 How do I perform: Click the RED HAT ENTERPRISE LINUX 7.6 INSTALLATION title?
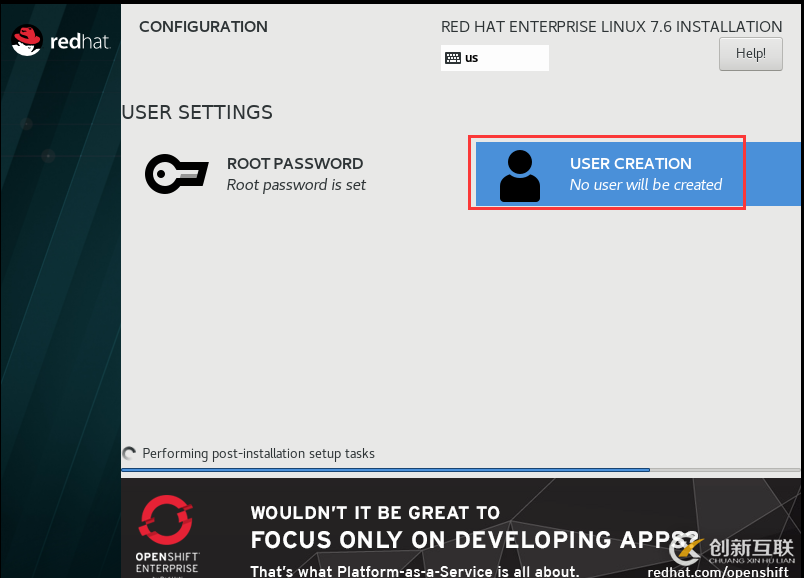tap(611, 27)
